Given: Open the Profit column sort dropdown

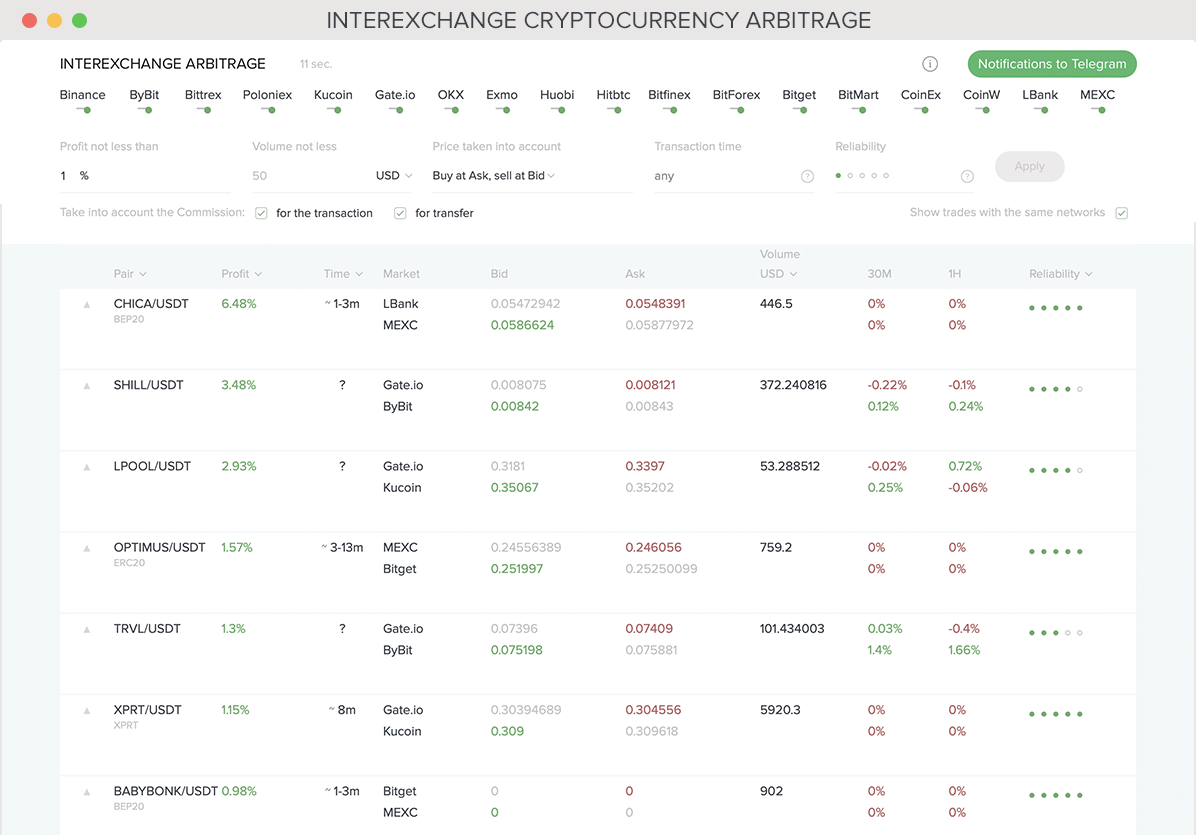Looking at the screenshot, I should 240,273.
